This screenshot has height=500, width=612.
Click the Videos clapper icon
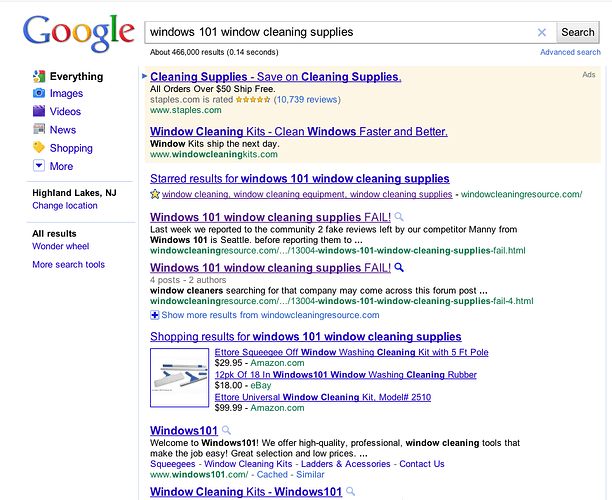pos(39,111)
